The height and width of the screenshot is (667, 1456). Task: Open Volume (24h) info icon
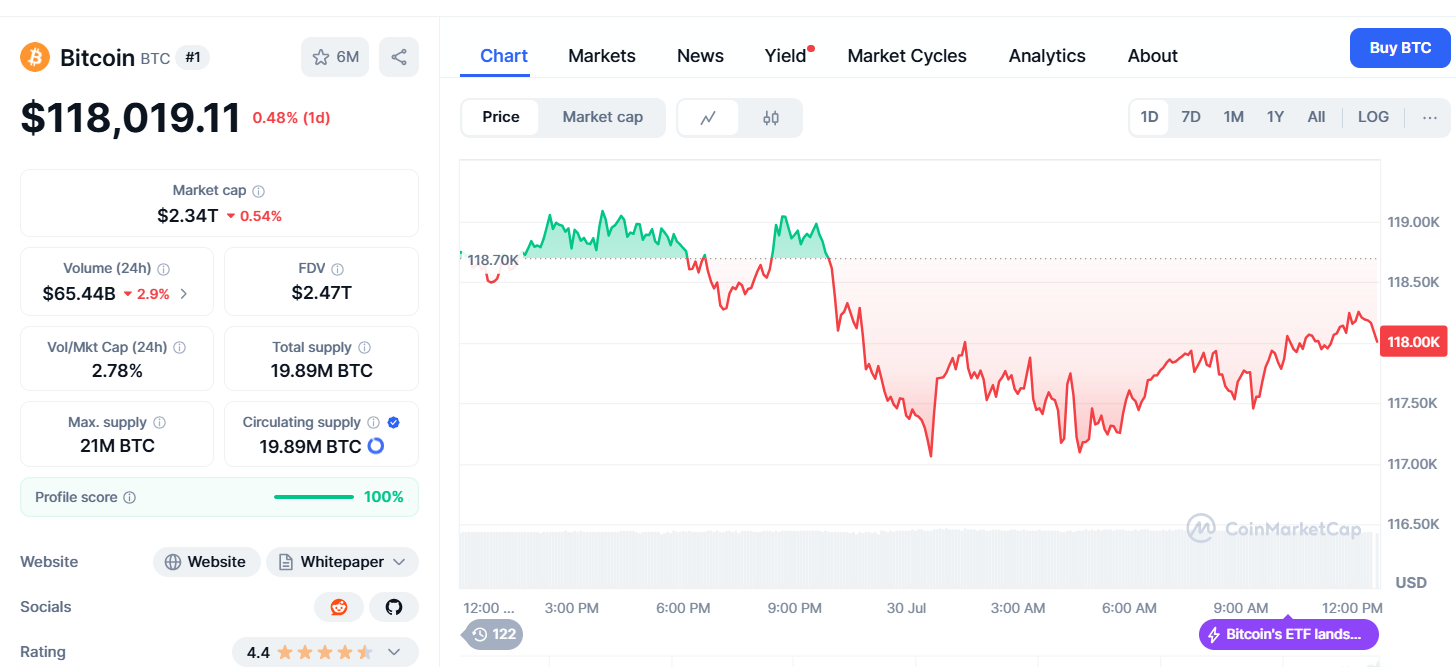pyautogui.click(x=164, y=268)
